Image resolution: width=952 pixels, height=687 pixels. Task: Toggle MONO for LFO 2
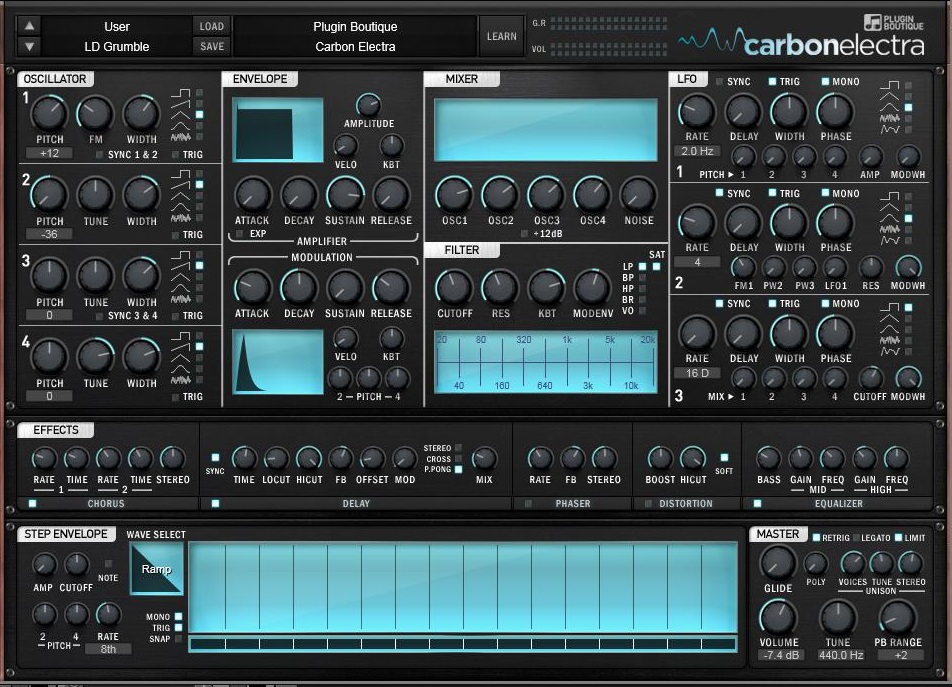pyautogui.click(x=825, y=193)
